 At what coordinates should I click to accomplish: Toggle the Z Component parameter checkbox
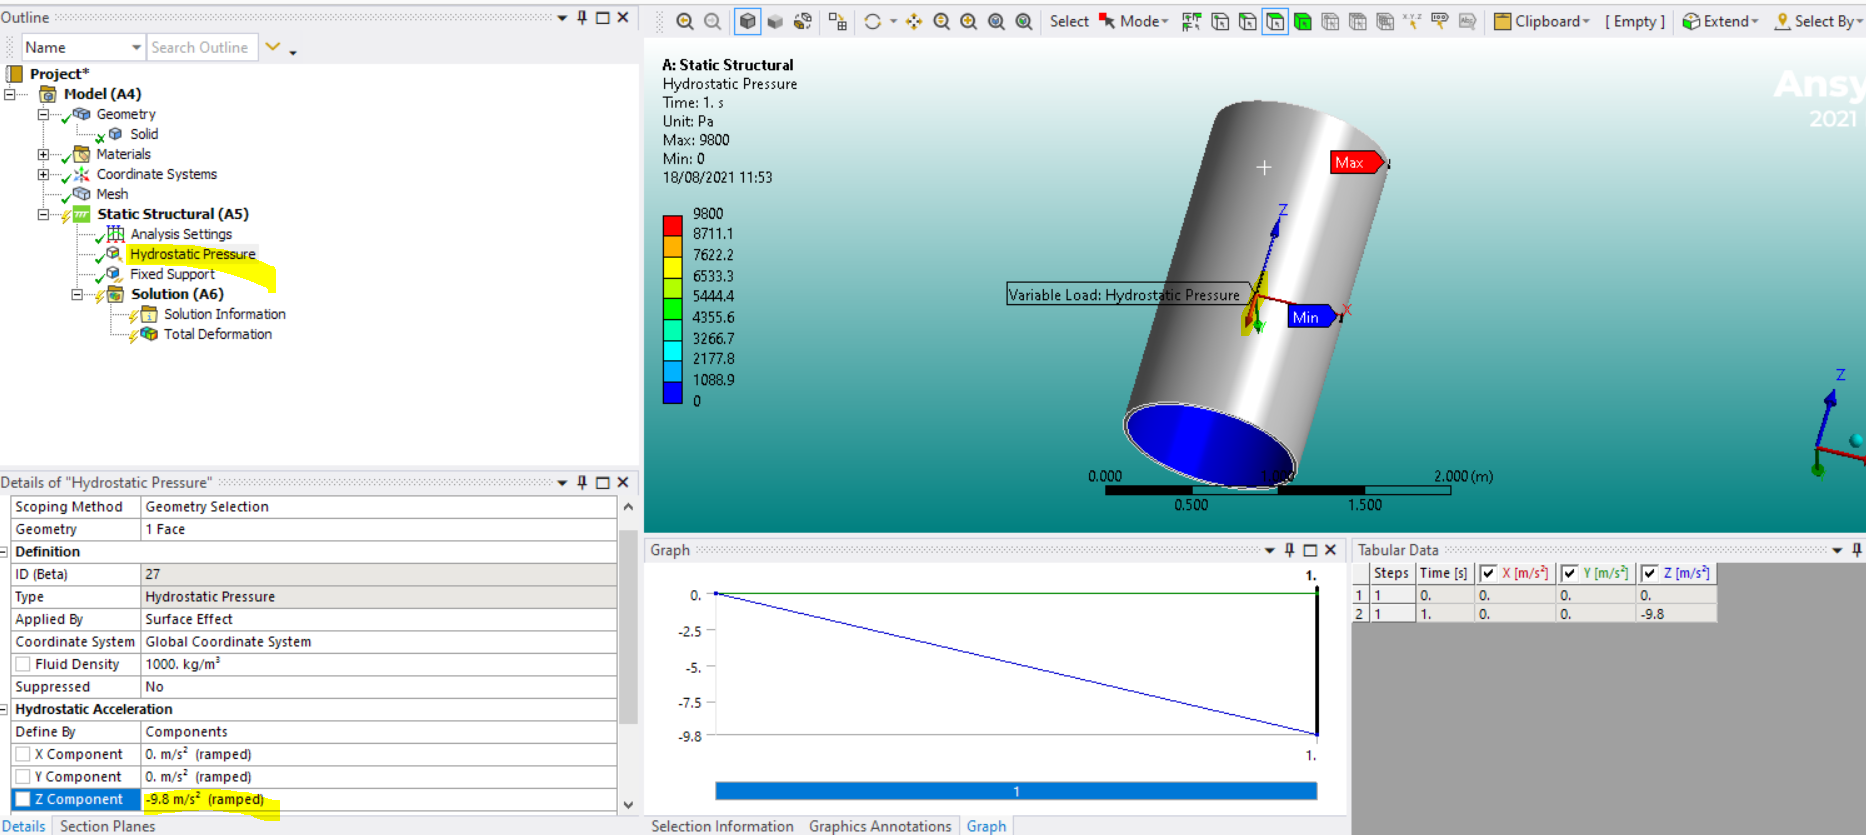pyautogui.click(x=23, y=799)
